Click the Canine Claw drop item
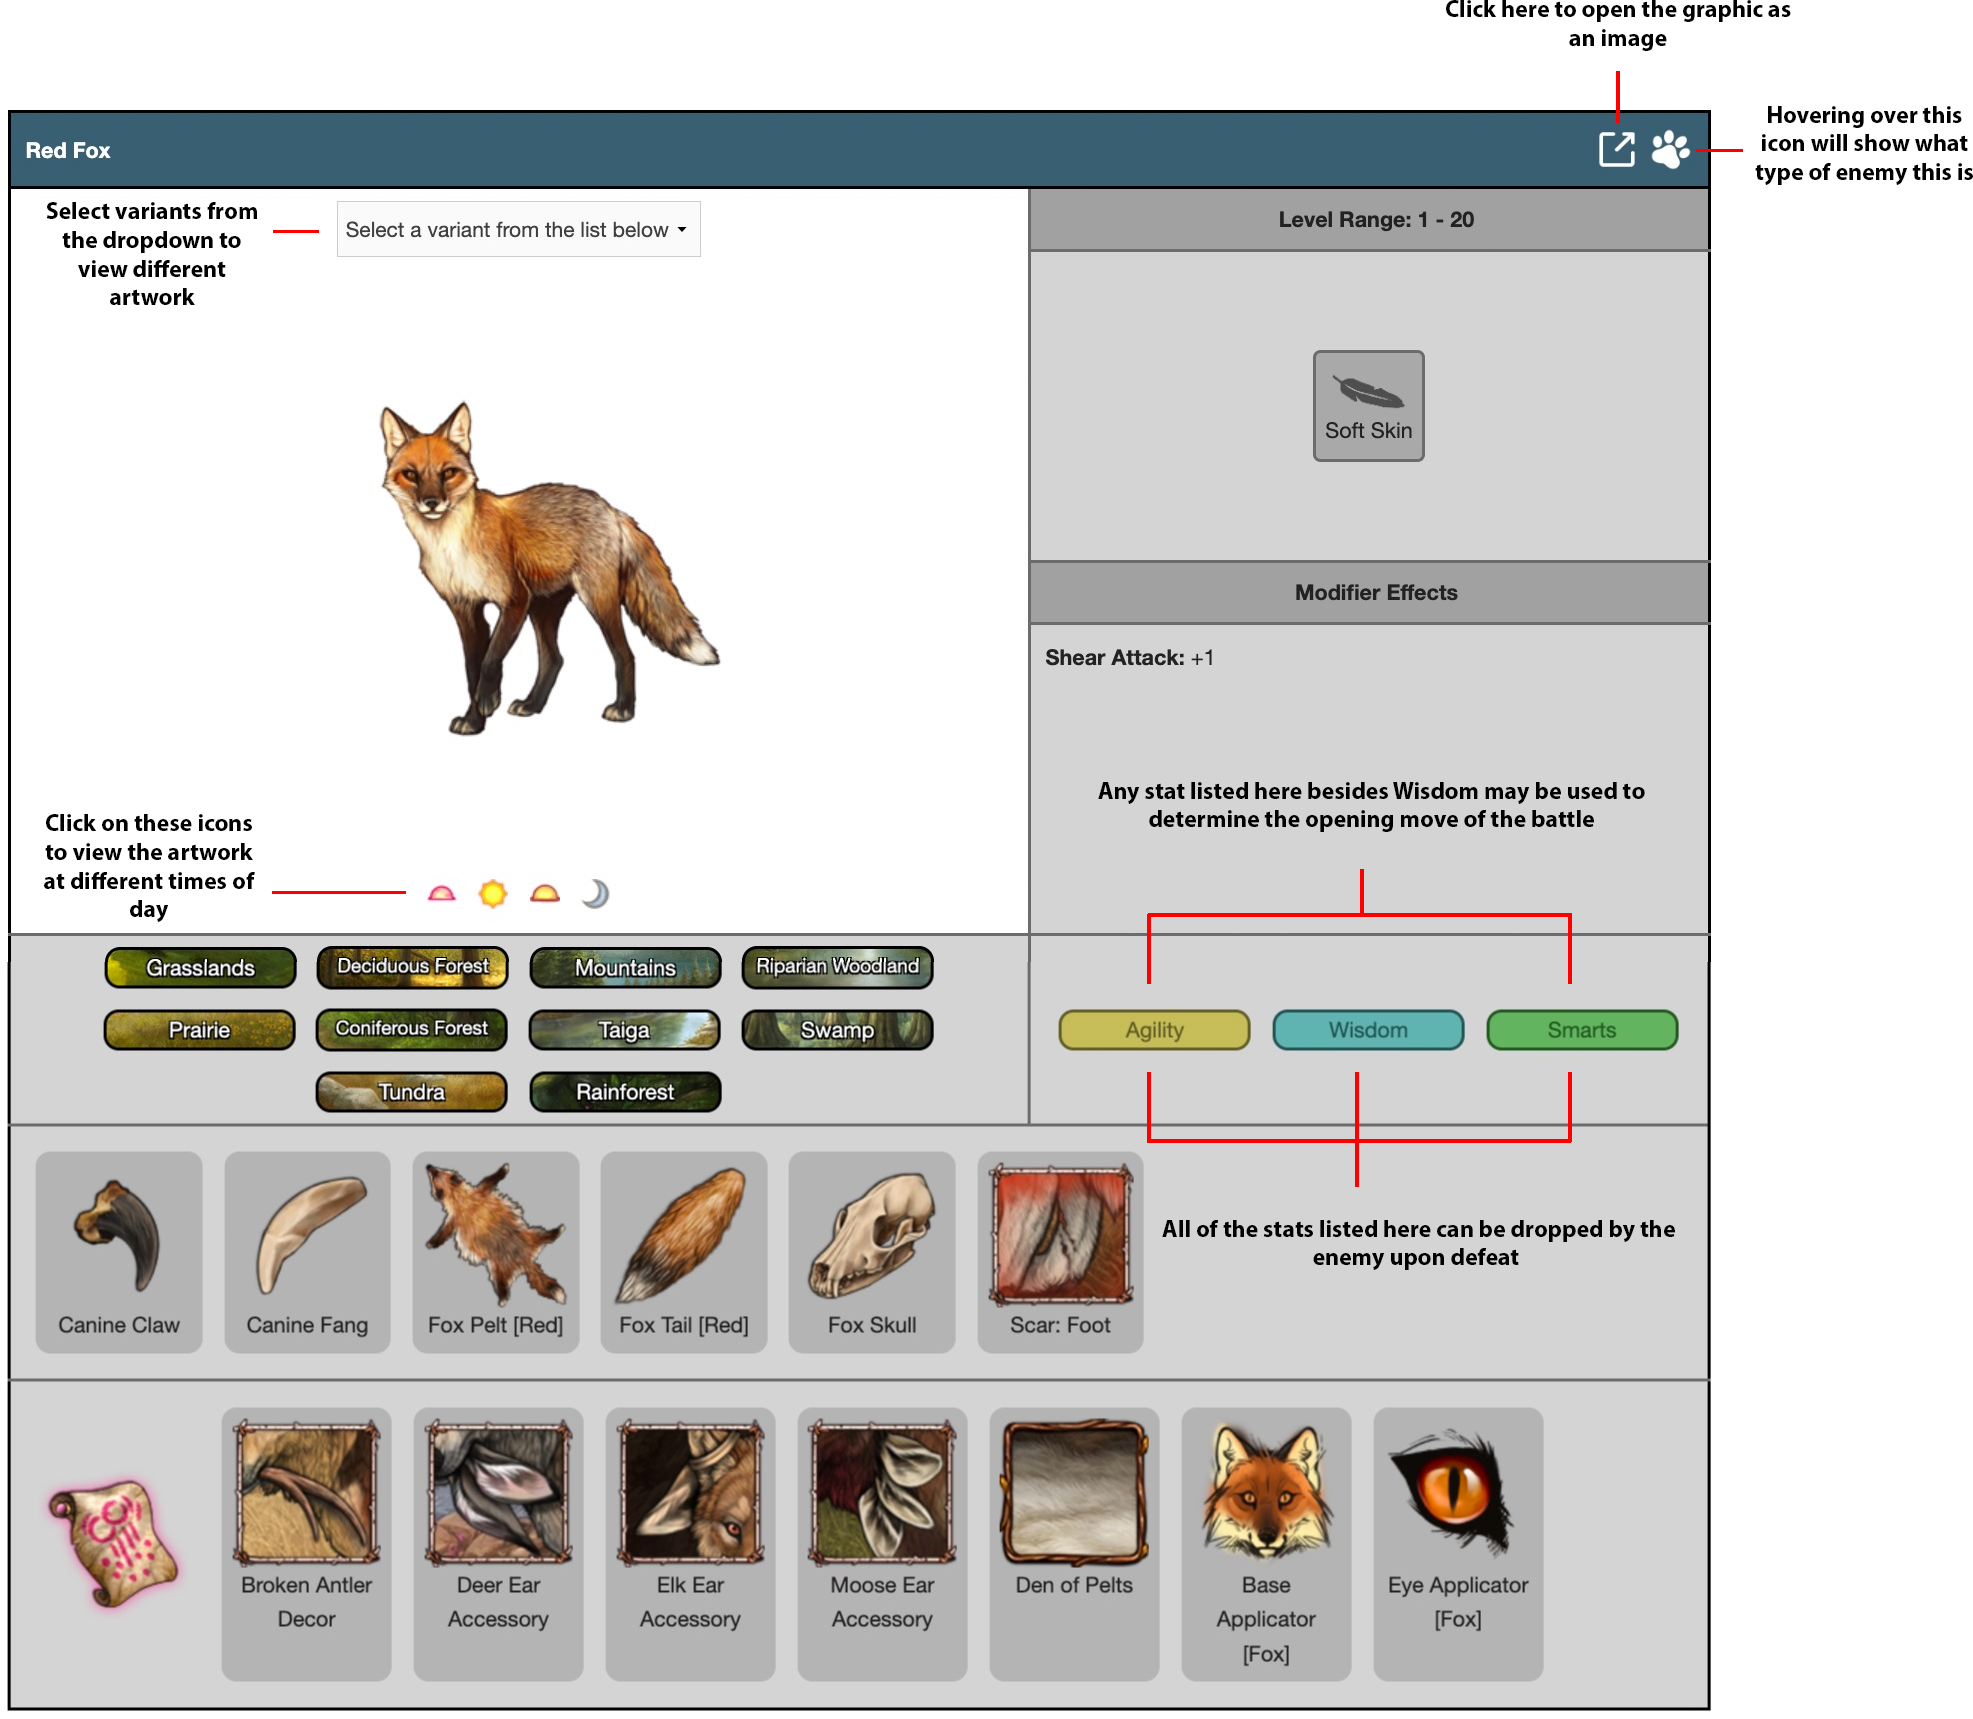This screenshot has height=1719, width=1973. coord(119,1251)
